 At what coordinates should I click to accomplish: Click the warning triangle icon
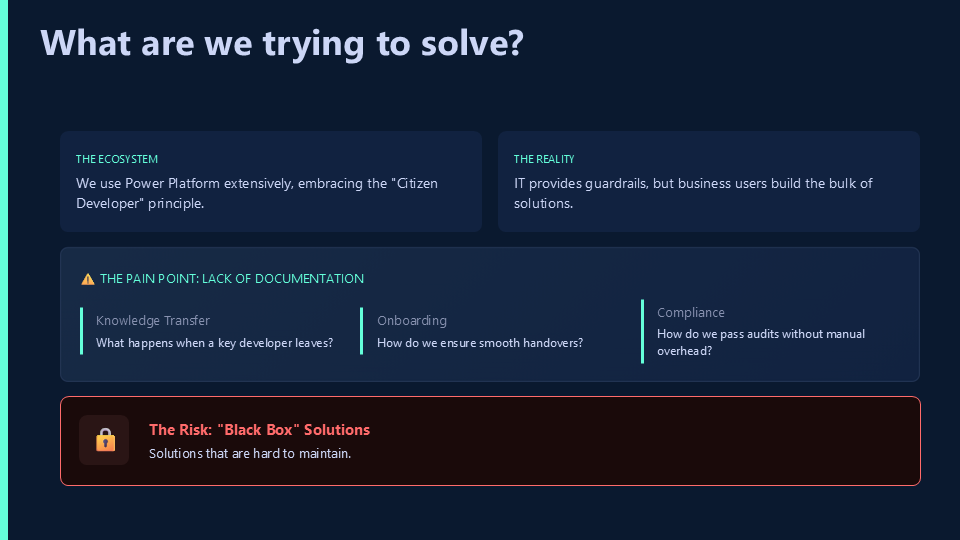coord(88,279)
